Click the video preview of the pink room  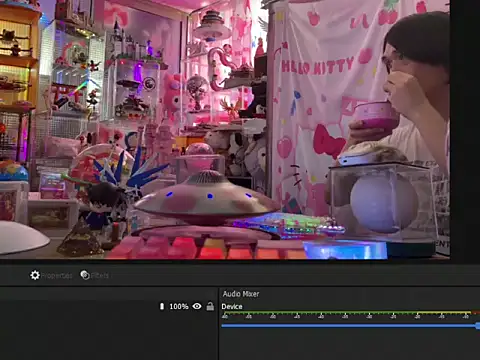pos(225,129)
